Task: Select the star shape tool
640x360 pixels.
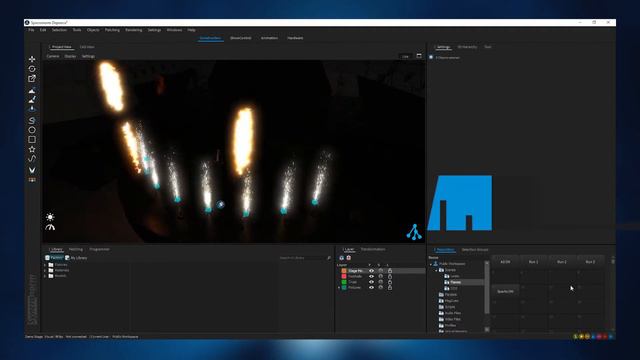Action: pos(32,149)
